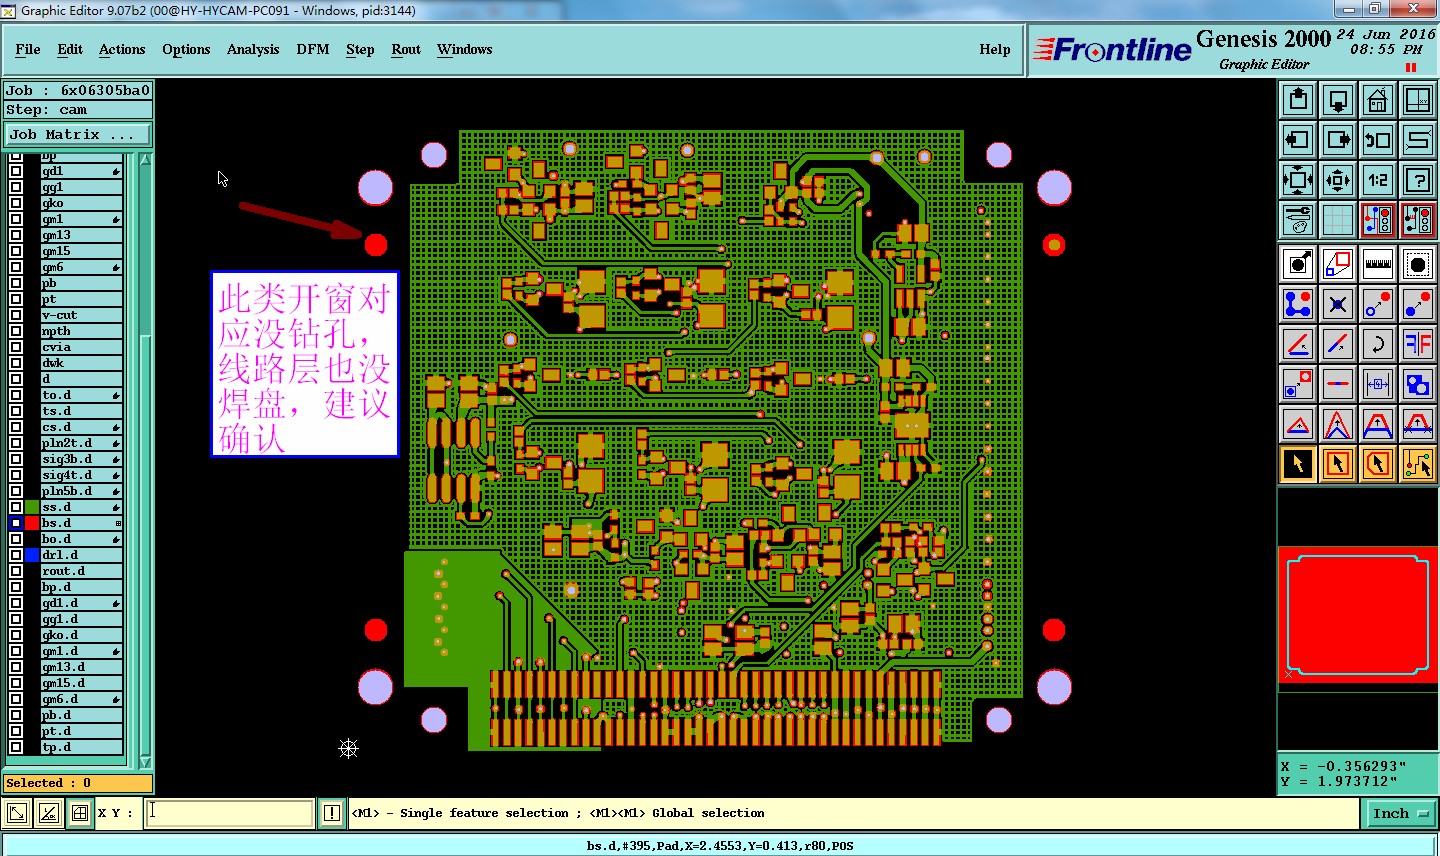Open the Rout menu

(406, 49)
